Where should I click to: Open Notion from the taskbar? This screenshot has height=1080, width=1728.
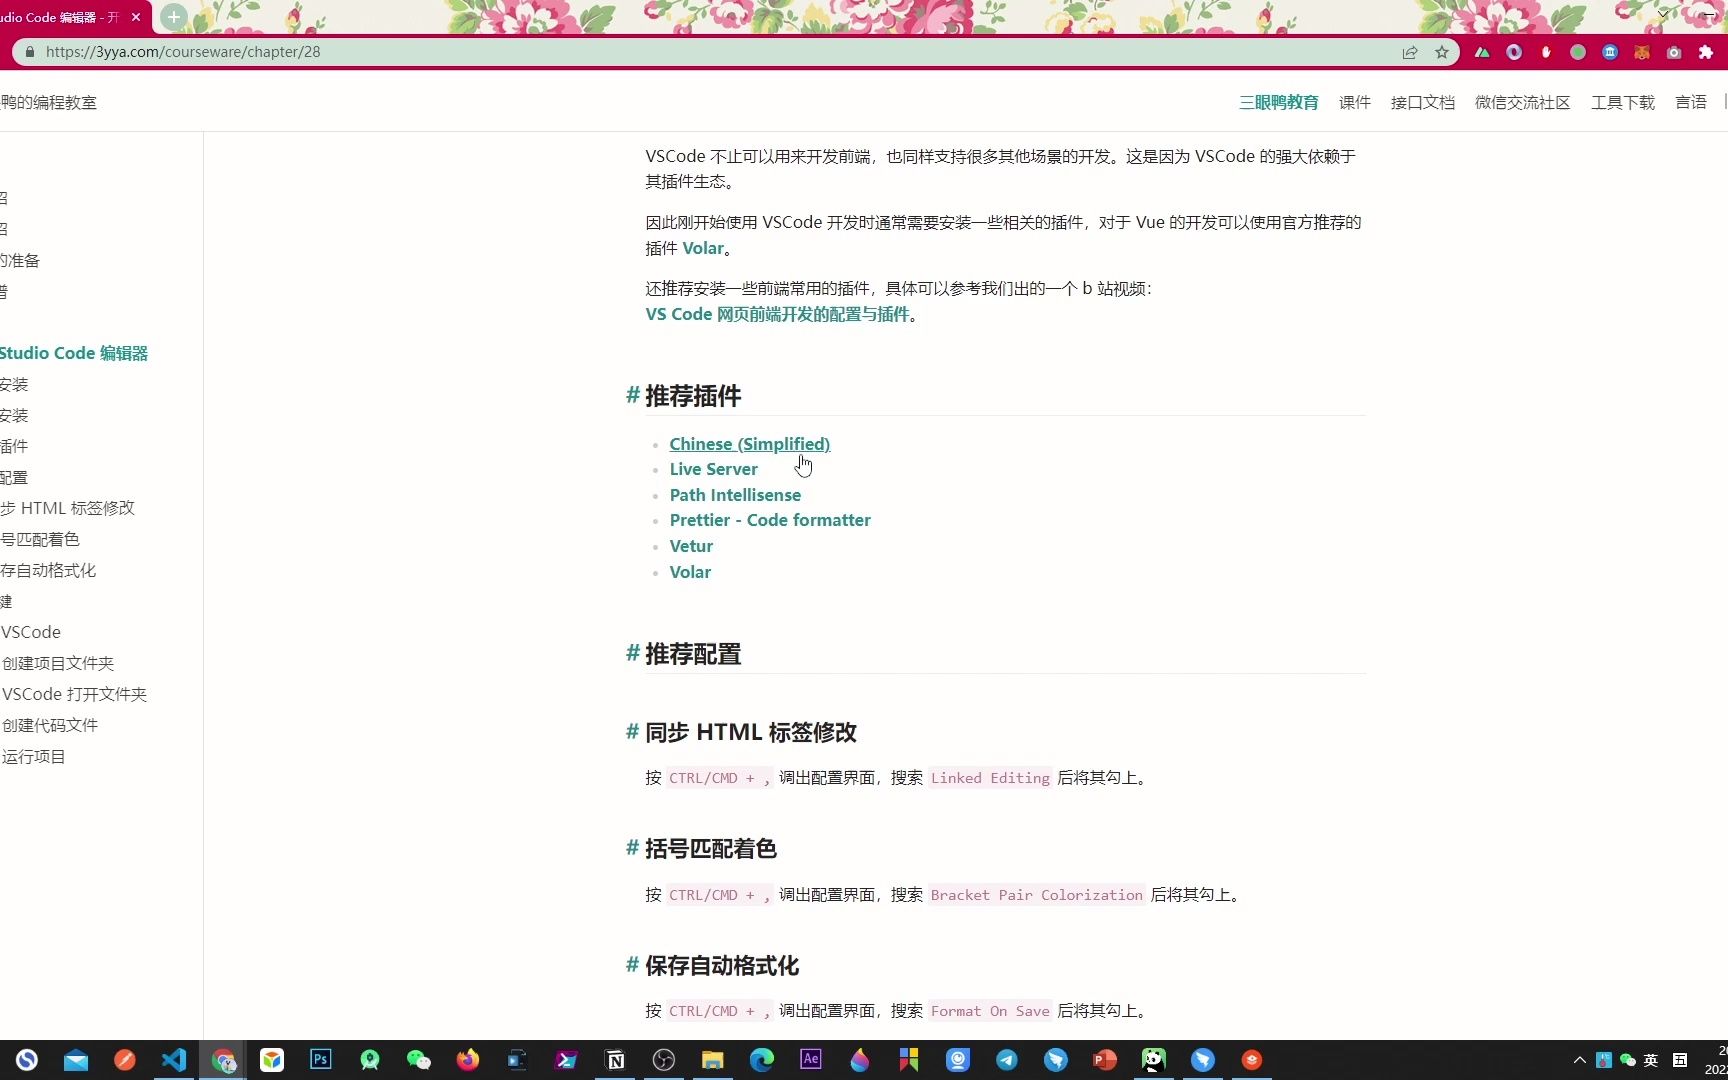(615, 1060)
